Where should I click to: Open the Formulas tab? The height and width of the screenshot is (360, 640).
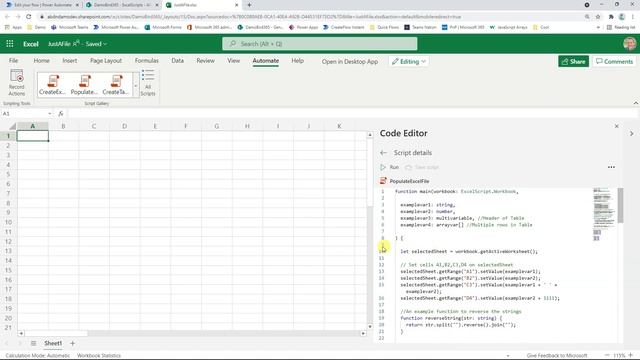[147, 60]
